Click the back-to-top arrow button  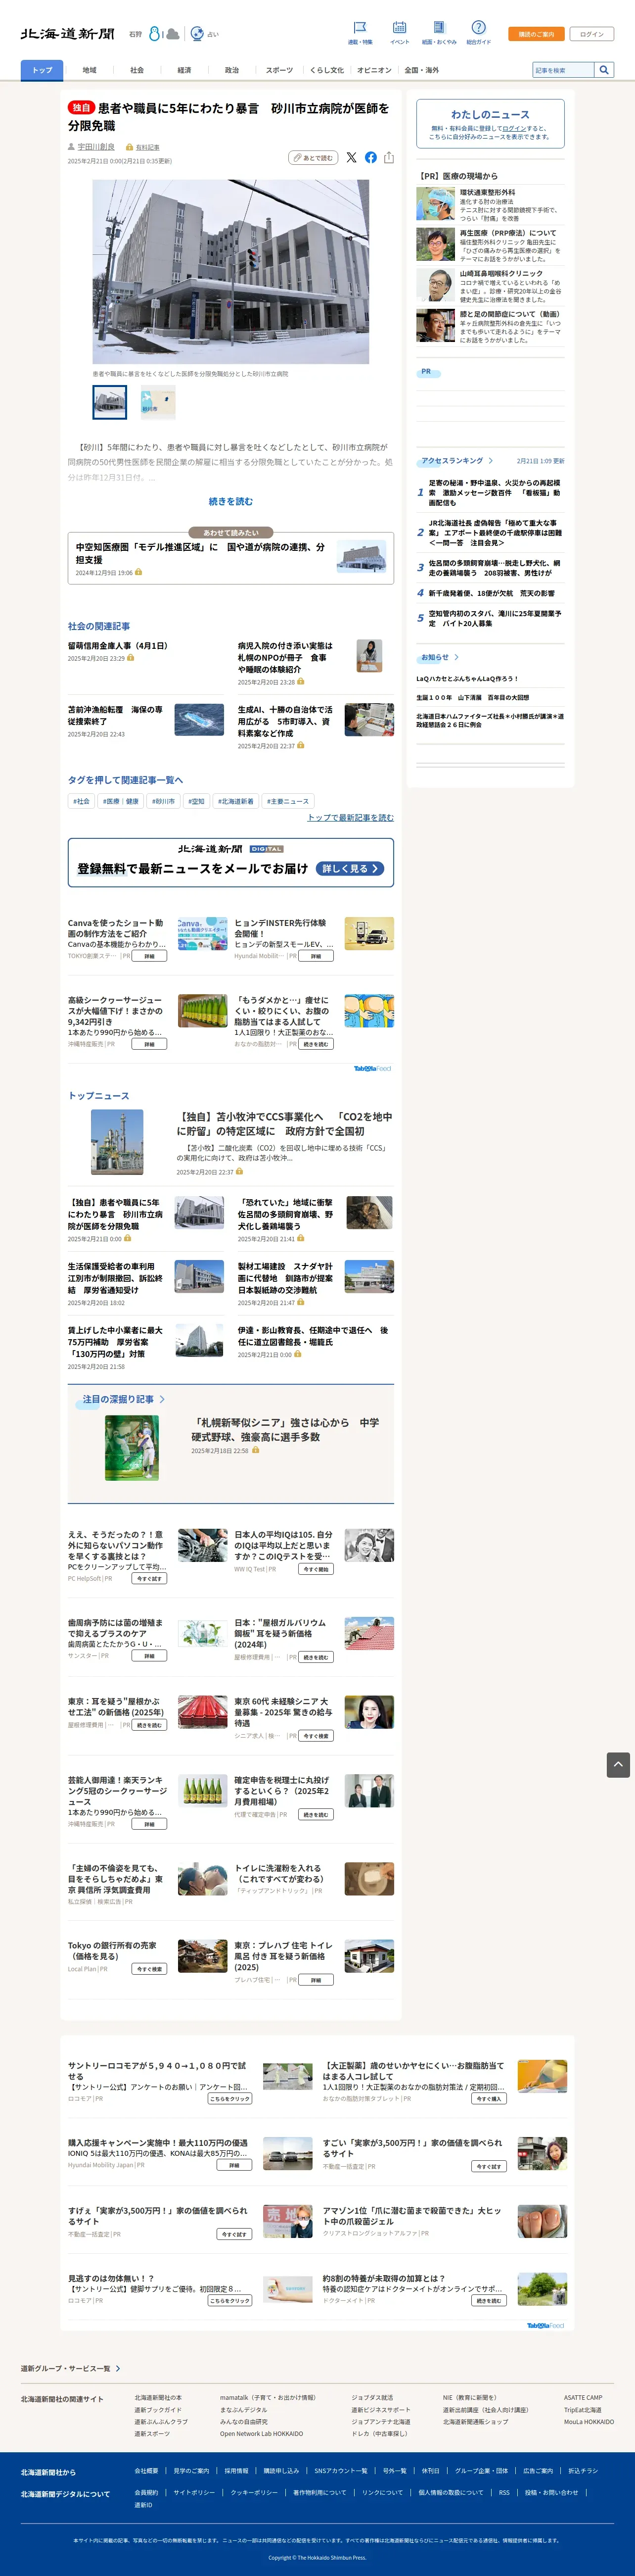click(618, 1765)
